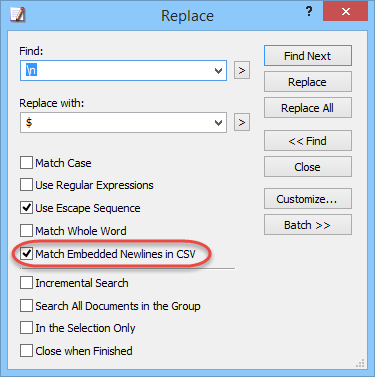
Task: Check the Match Whole Word option
Action: [x=26, y=231]
